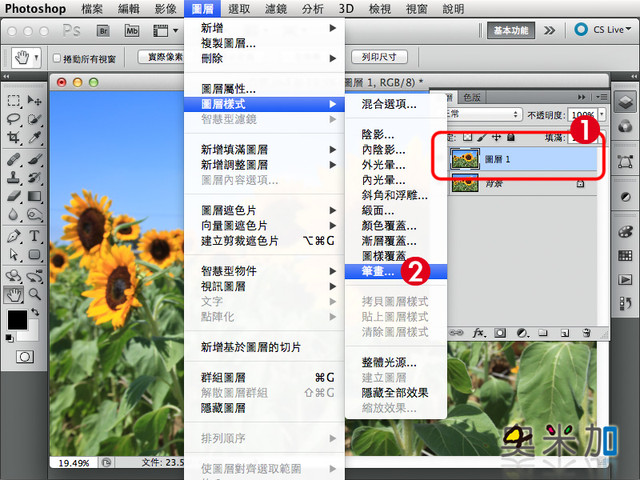Select the Blur tool
640x480 pixels.
pyautogui.click(x=13, y=215)
